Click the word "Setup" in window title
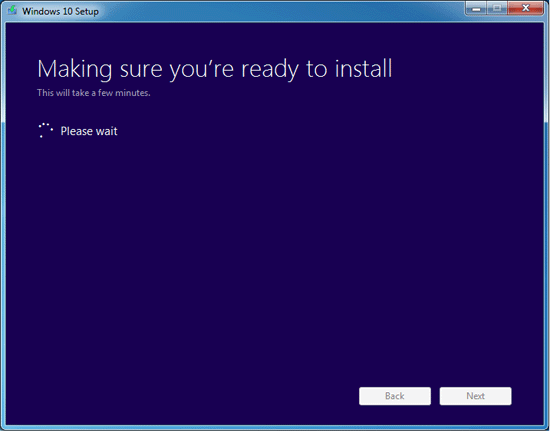Image resolution: width=550 pixels, height=433 pixels. 87,12
